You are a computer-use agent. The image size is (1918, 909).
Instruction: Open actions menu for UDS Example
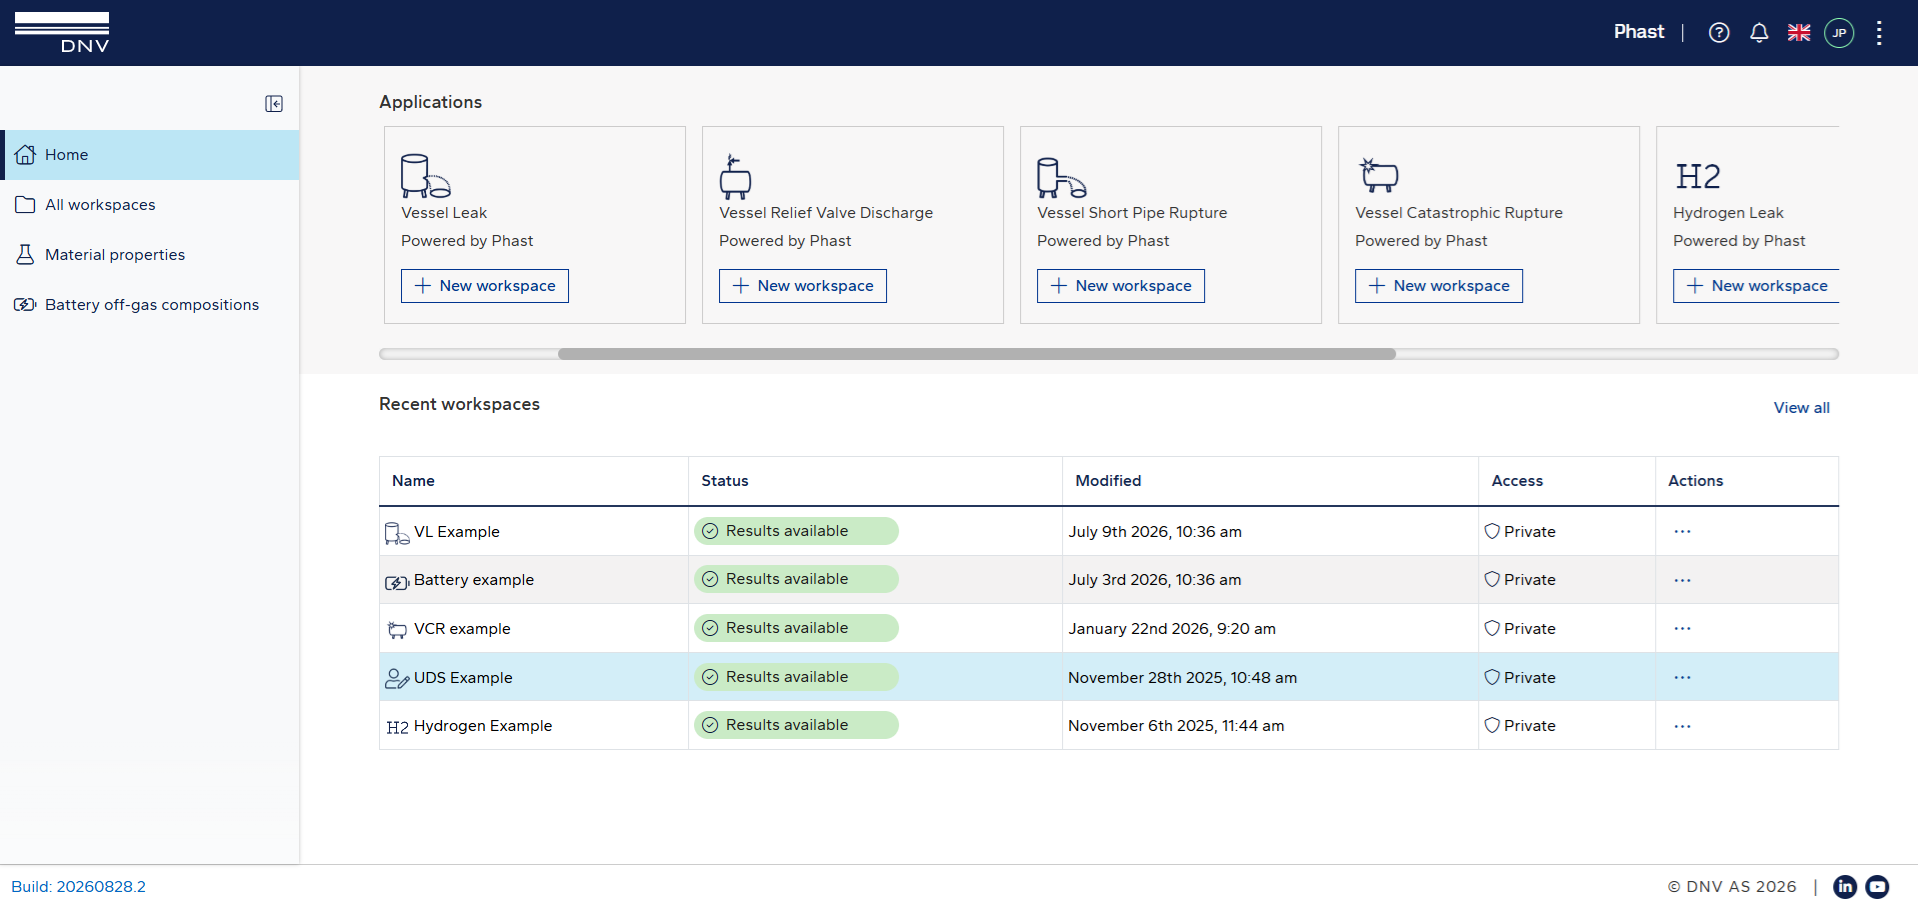[1682, 678]
